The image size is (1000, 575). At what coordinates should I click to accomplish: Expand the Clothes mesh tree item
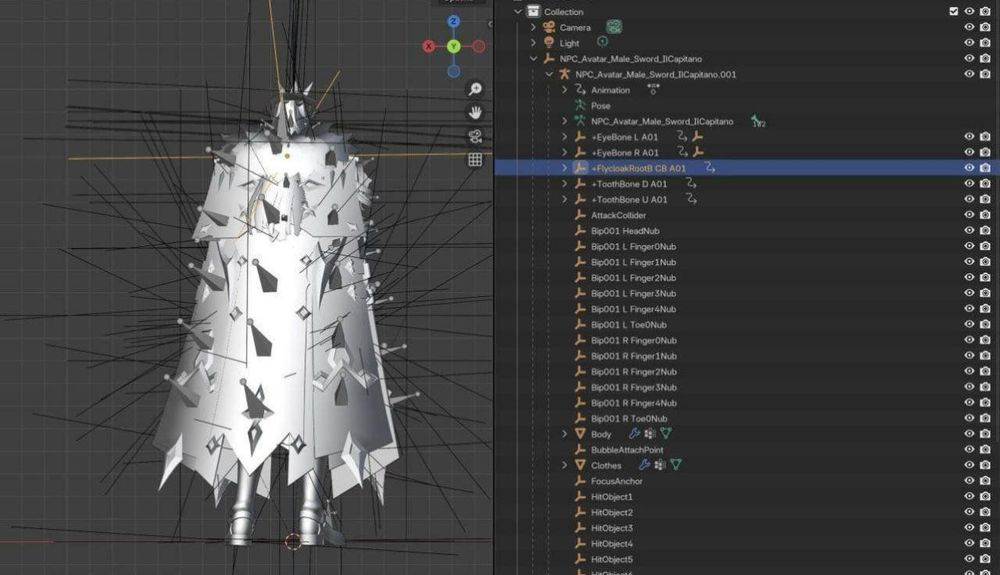pos(564,465)
